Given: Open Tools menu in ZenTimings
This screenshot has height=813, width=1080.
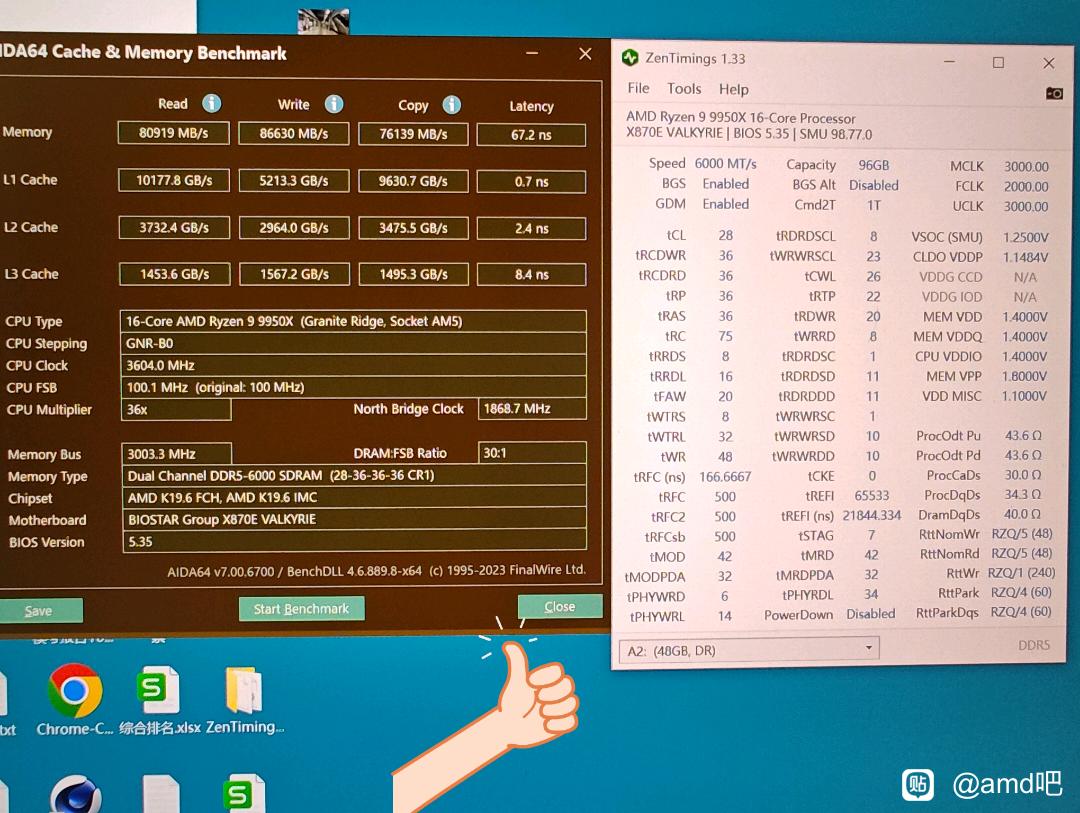Looking at the screenshot, I should click(684, 89).
